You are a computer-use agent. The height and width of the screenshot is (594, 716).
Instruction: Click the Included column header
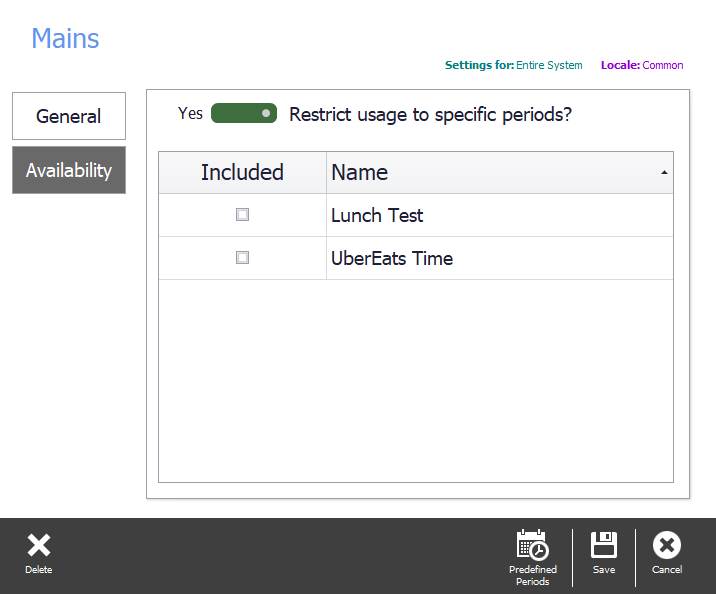(x=242, y=173)
